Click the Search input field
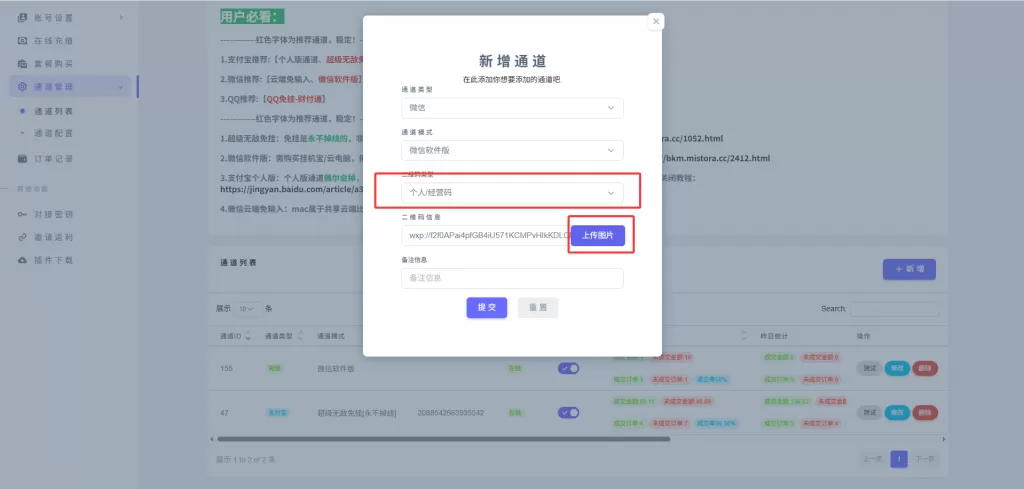This screenshot has height=489, width=1024. click(895, 308)
